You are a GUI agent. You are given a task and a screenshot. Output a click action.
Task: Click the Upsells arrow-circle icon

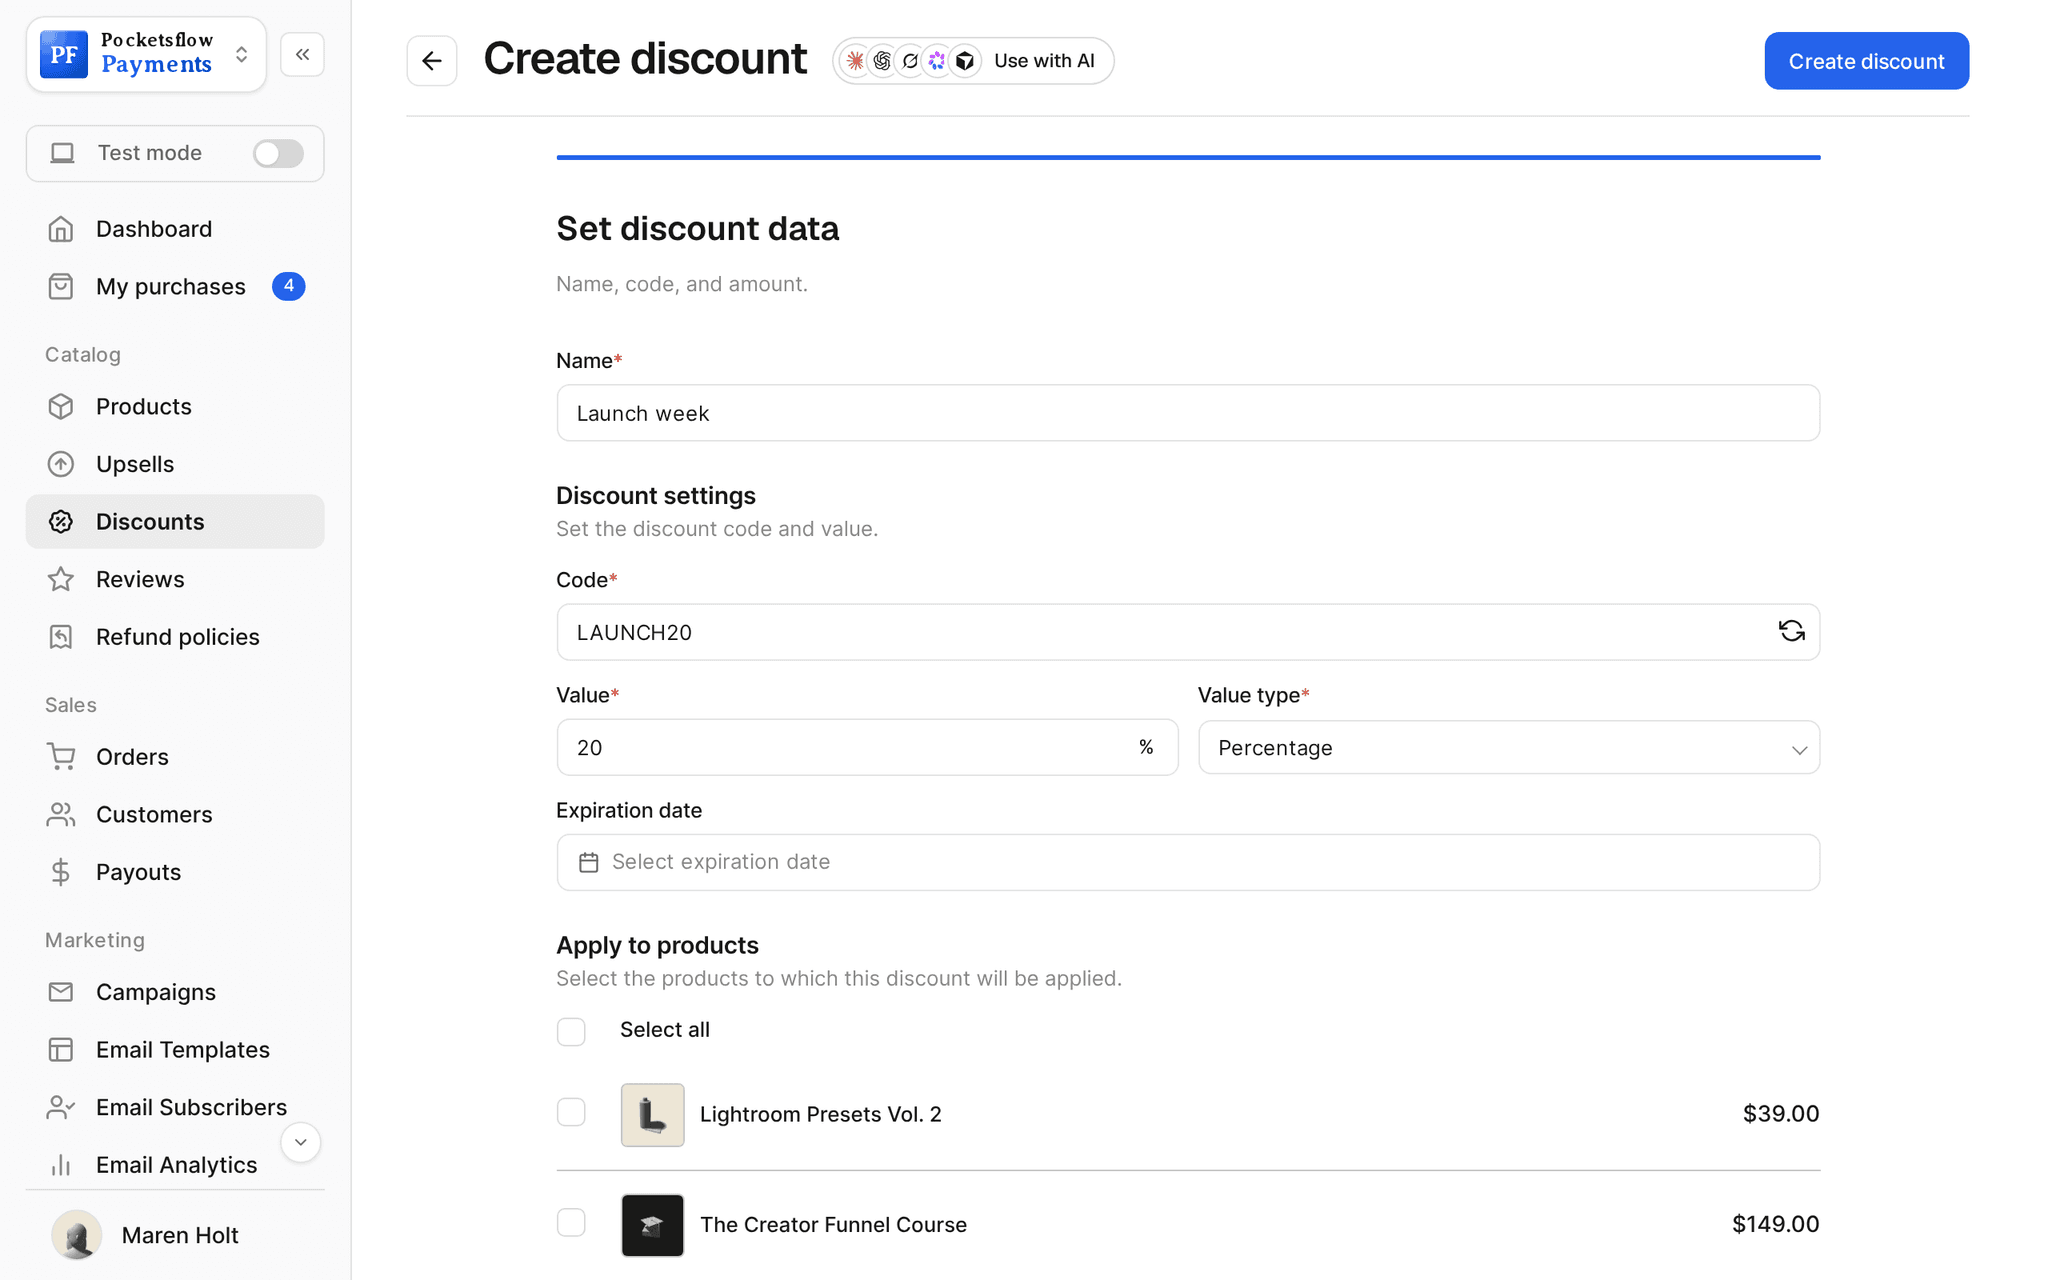click(61, 464)
